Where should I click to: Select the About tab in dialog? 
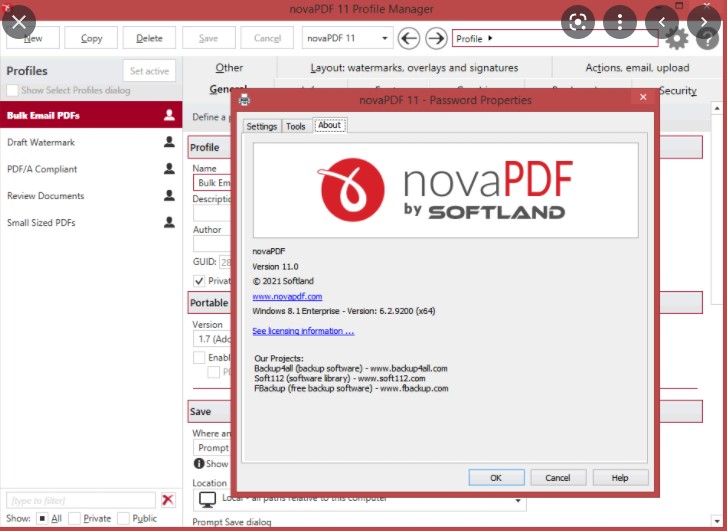330,125
